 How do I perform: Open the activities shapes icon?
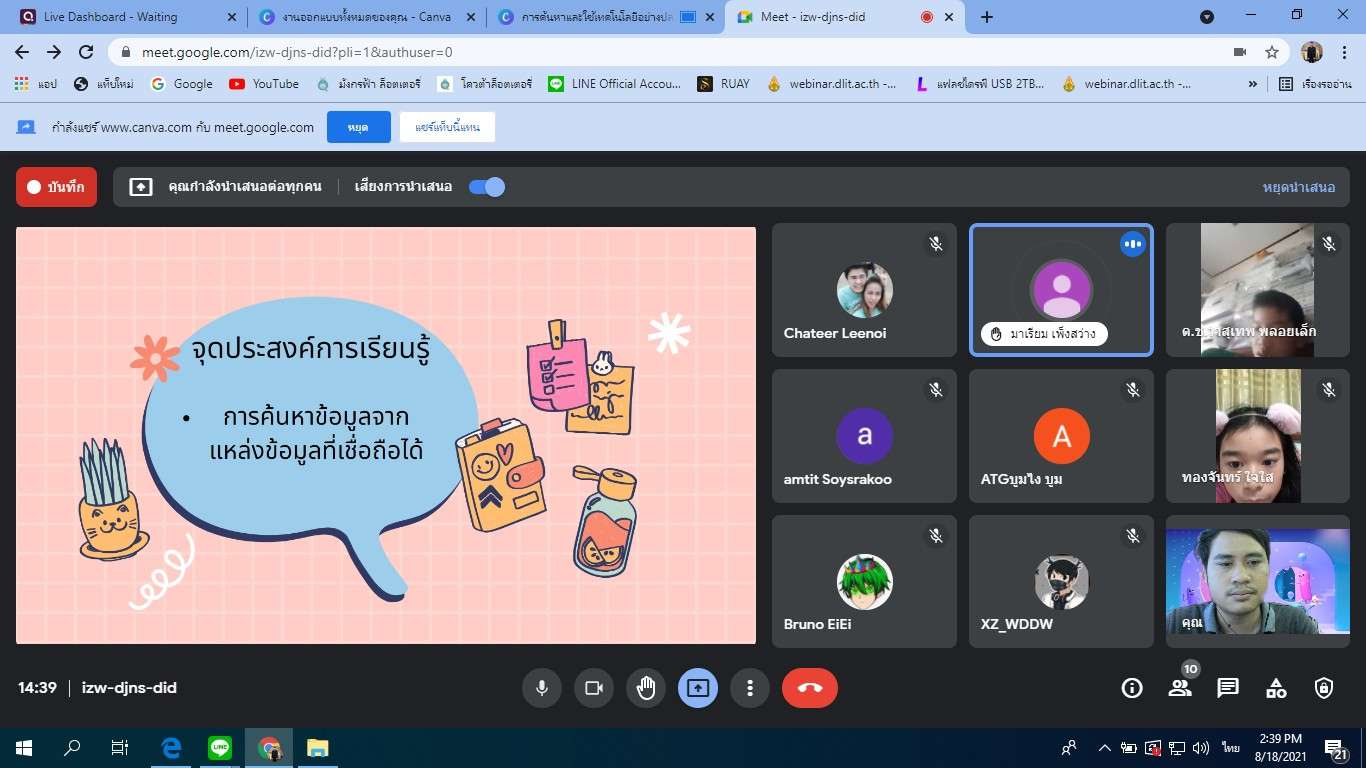tap(1276, 688)
